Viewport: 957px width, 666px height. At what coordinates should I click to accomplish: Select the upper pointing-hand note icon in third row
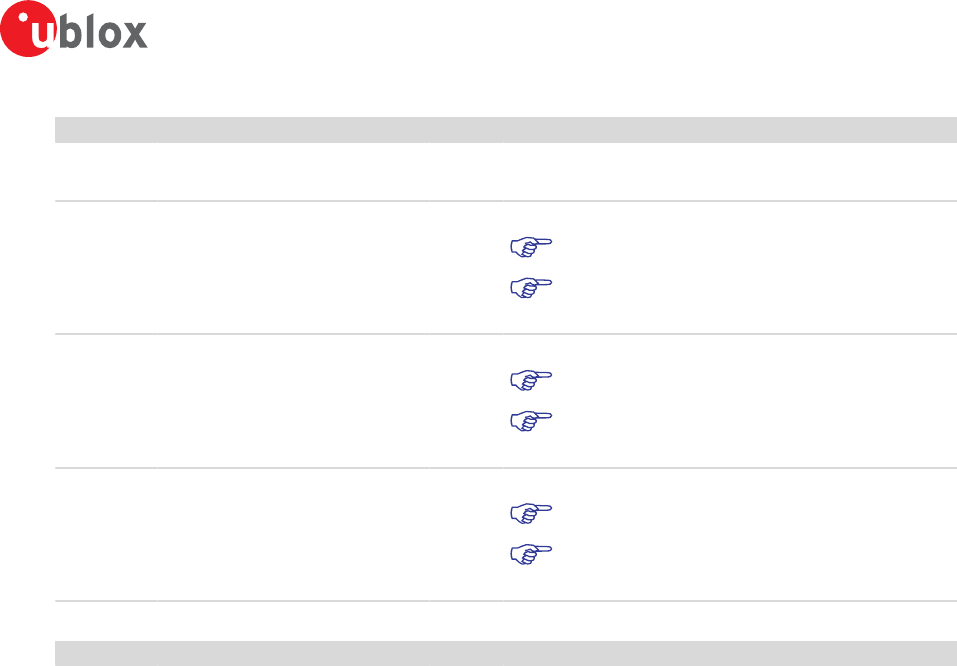pos(531,380)
